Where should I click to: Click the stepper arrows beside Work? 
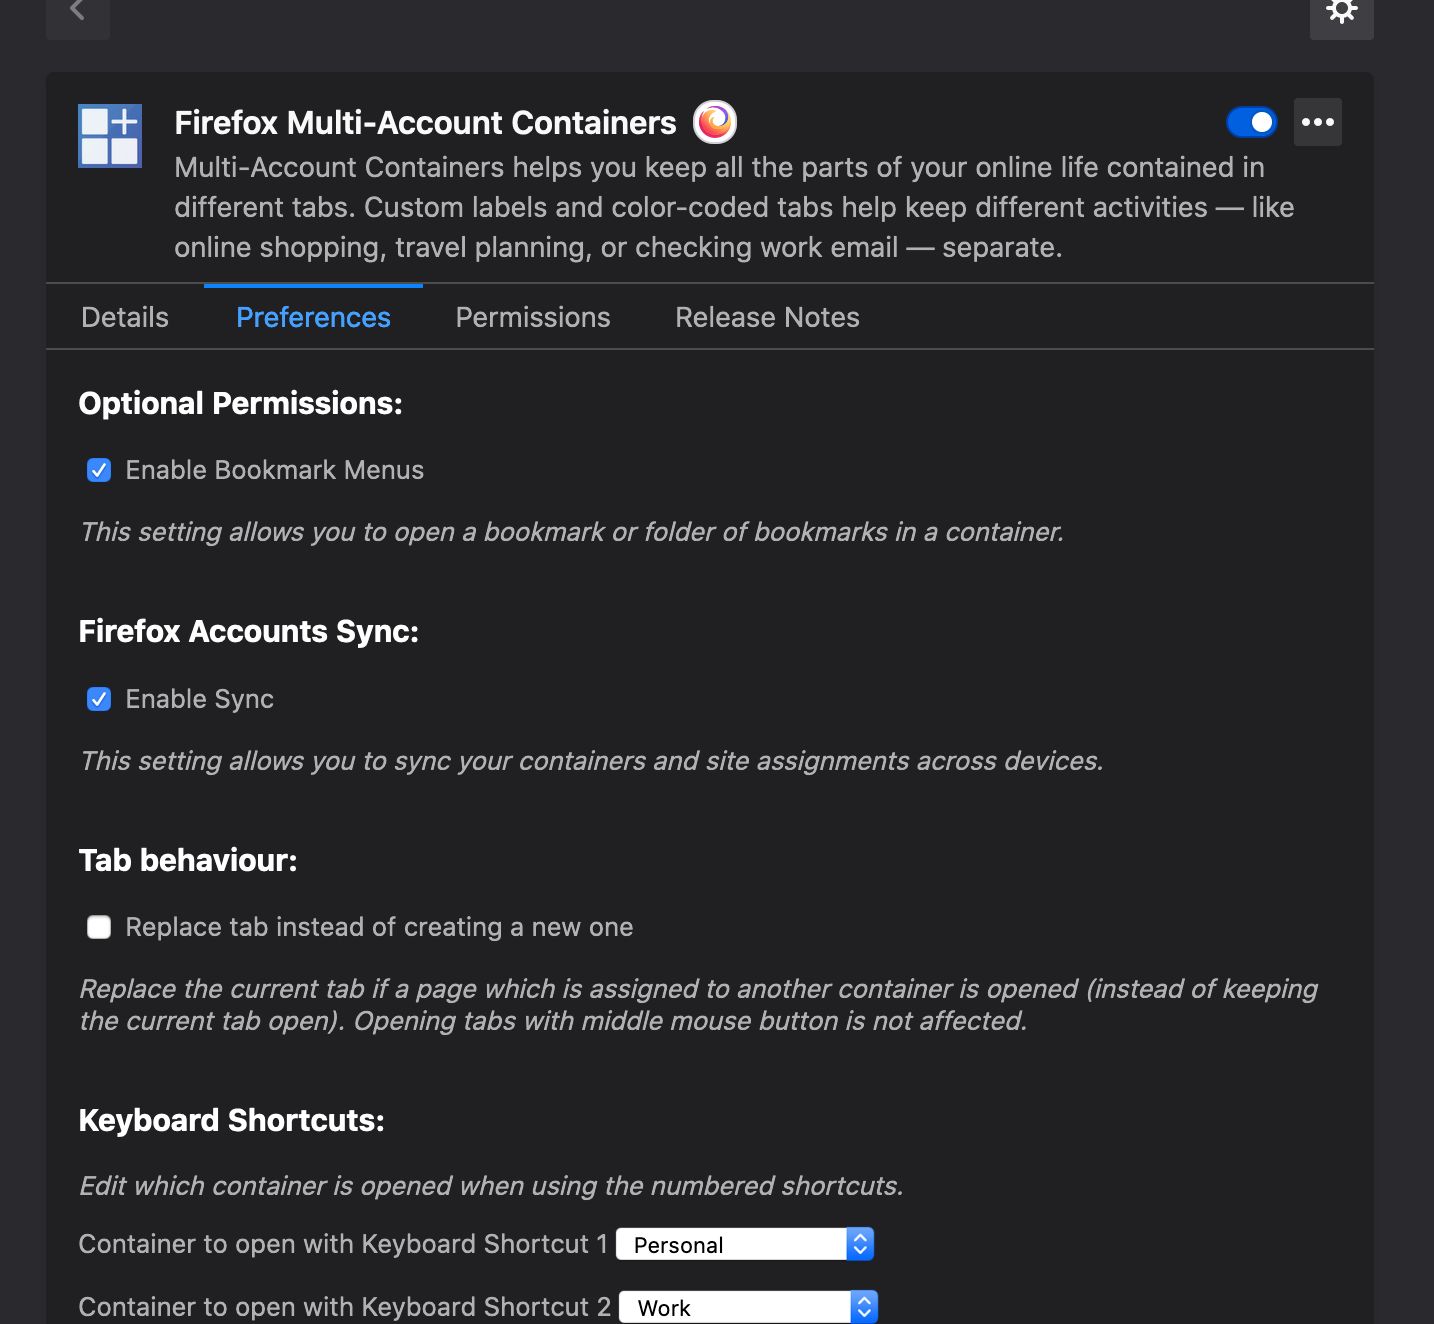862,1306
